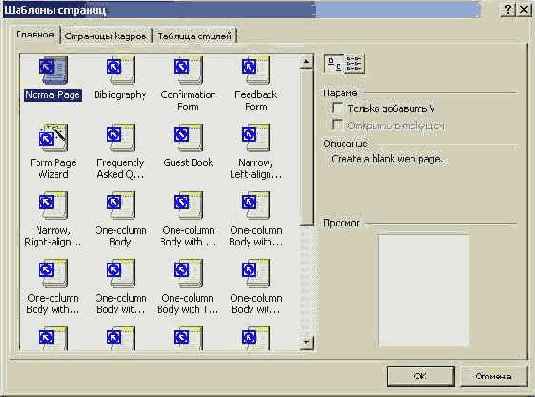Click the template list scroll-down arrow
Screen dimensions: 535x397
click(306, 342)
